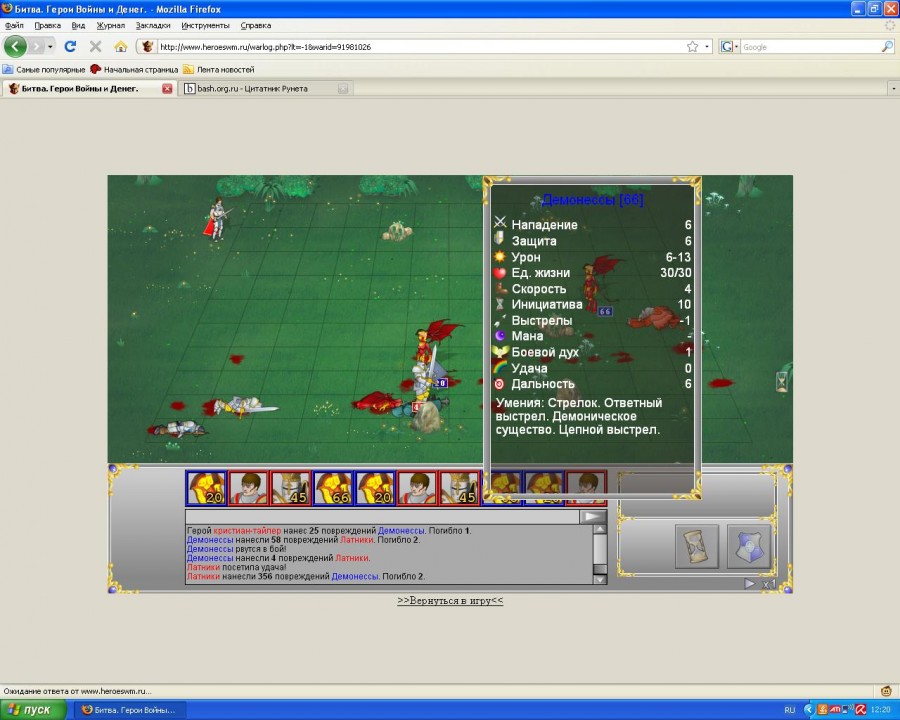
Task: Click the hourglass icon at the battlefield's right edge
Action: [x=782, y=381]
